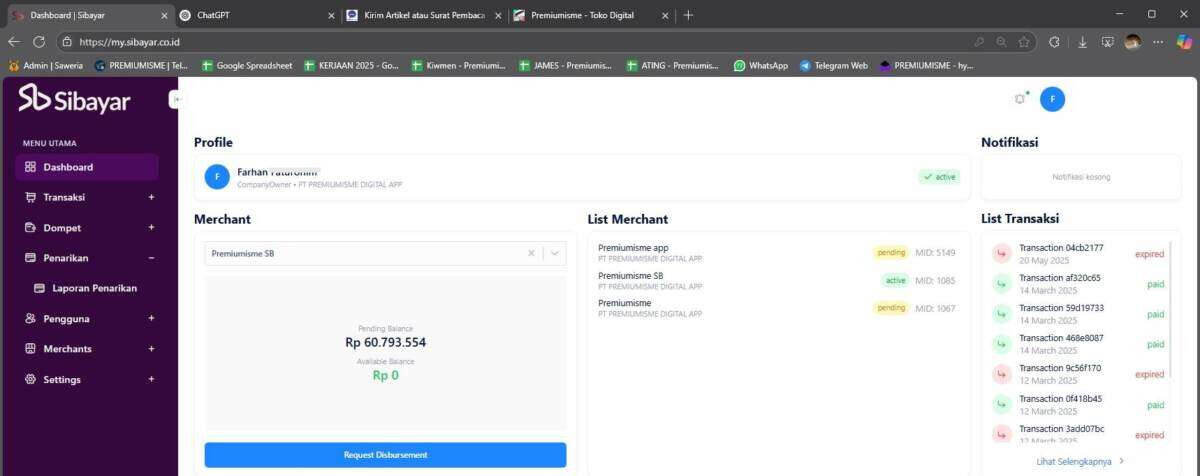
Task: Open browser profile picture
Action: (x=1133, y=42)
